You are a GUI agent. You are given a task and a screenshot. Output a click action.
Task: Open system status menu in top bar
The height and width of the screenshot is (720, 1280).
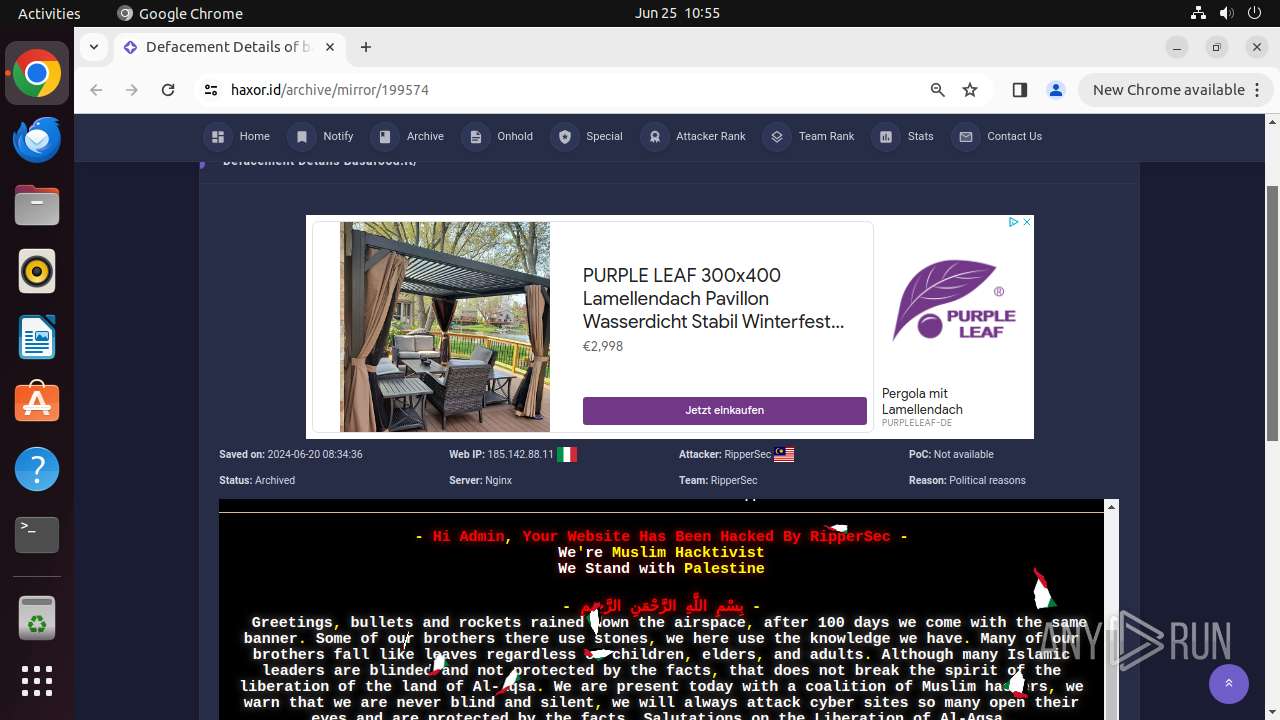pyautogui.click(x=1226, y=13)
